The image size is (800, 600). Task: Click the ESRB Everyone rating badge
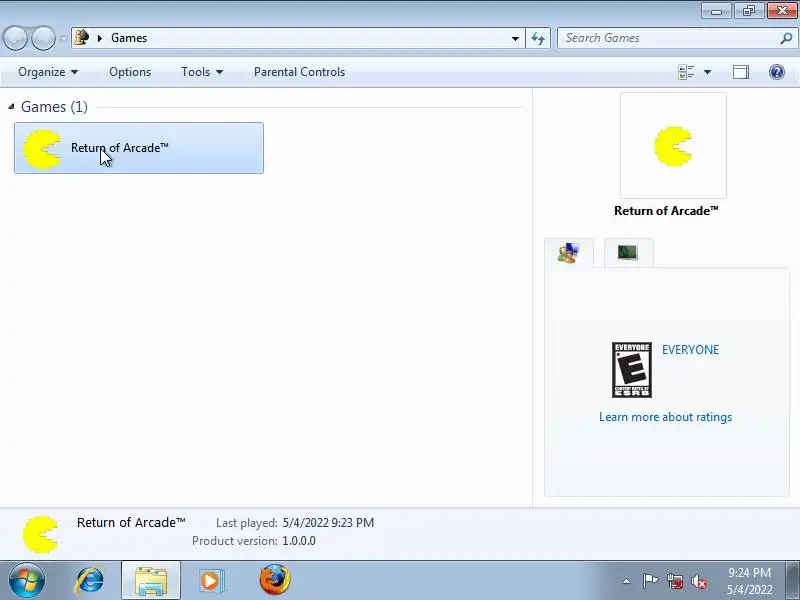(x=632, y=370)
